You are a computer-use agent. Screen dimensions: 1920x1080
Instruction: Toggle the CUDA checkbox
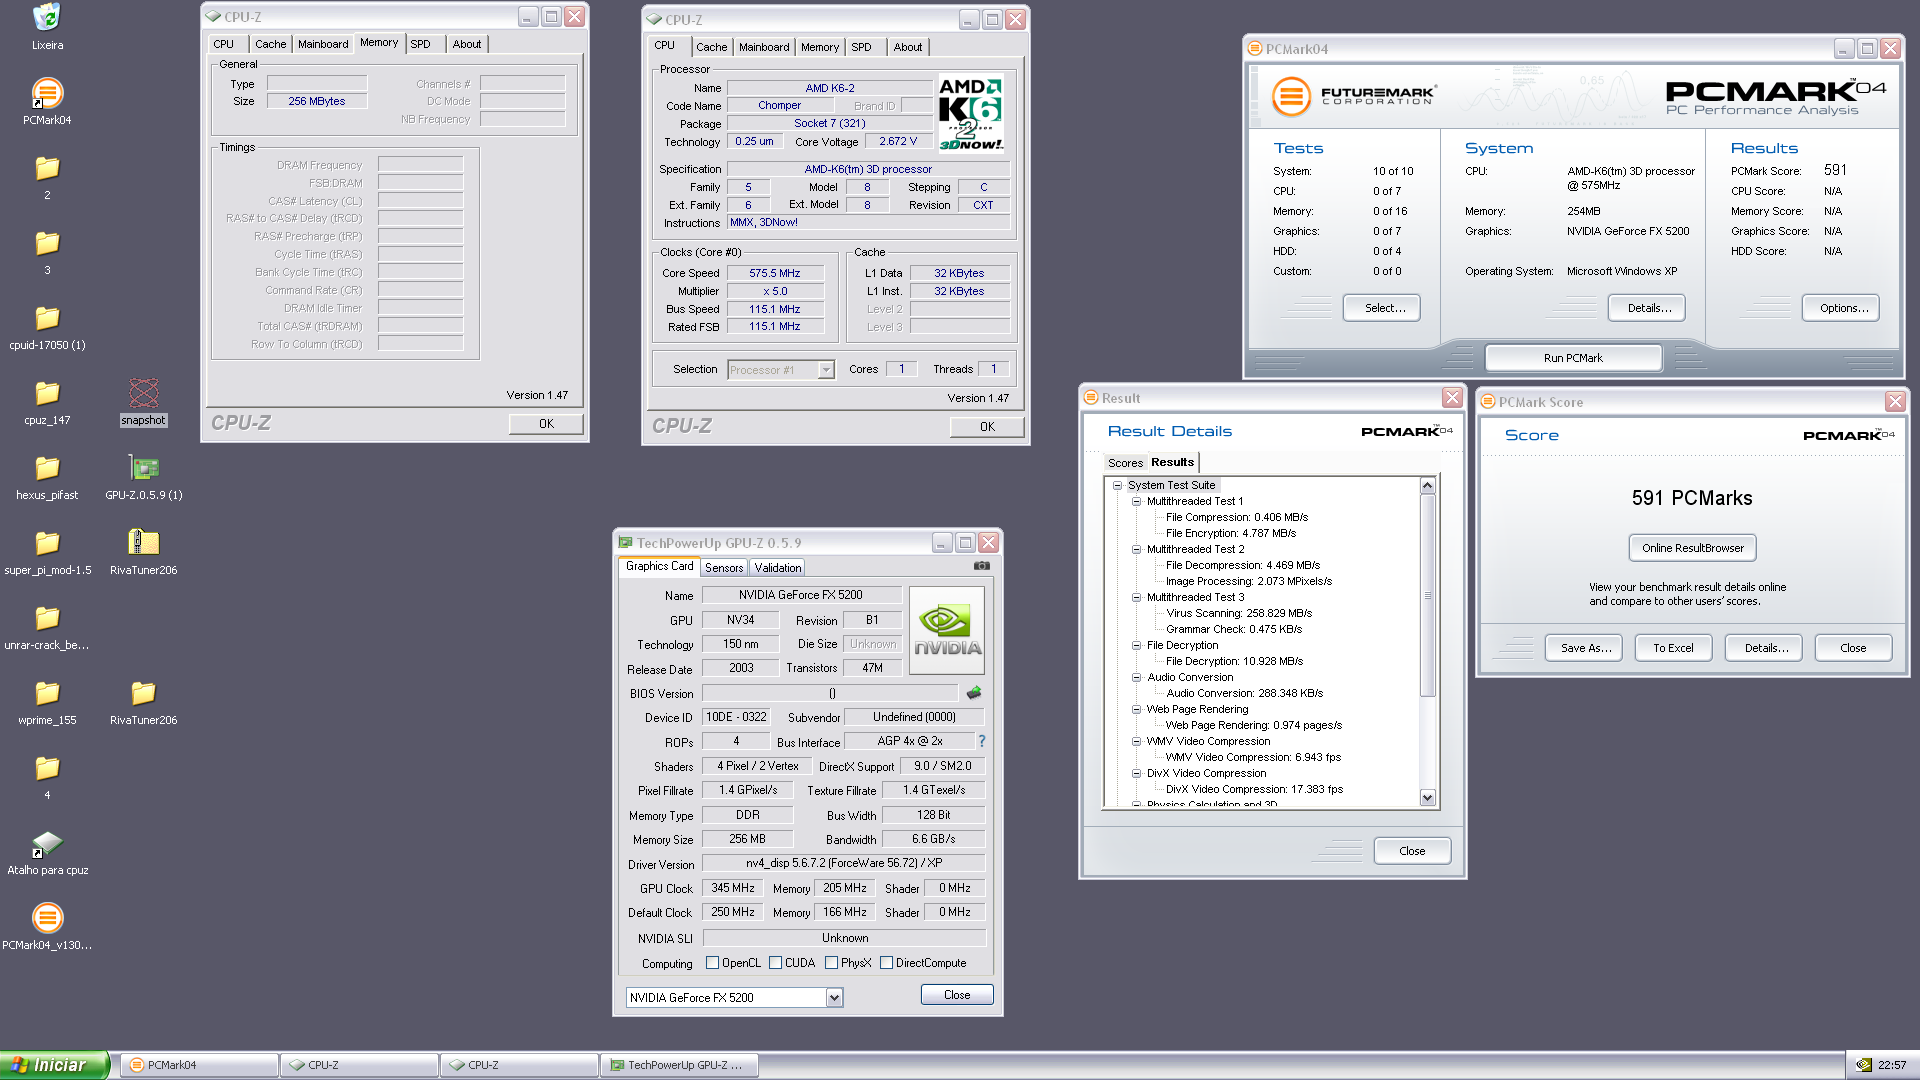(x=775, y=963)
